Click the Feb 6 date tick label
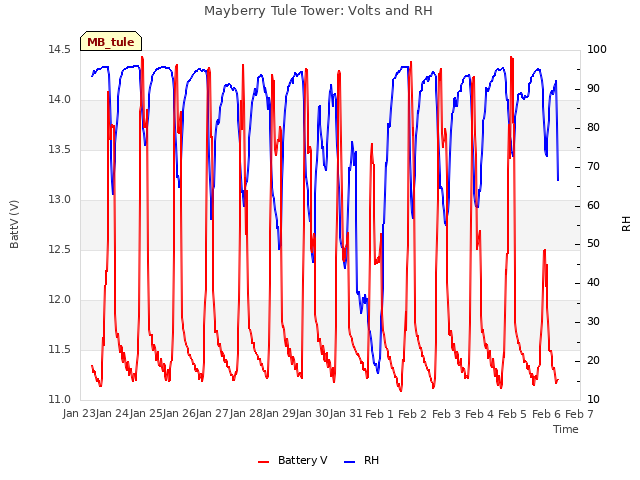This screenshot has width=640, height=480. 547,414
